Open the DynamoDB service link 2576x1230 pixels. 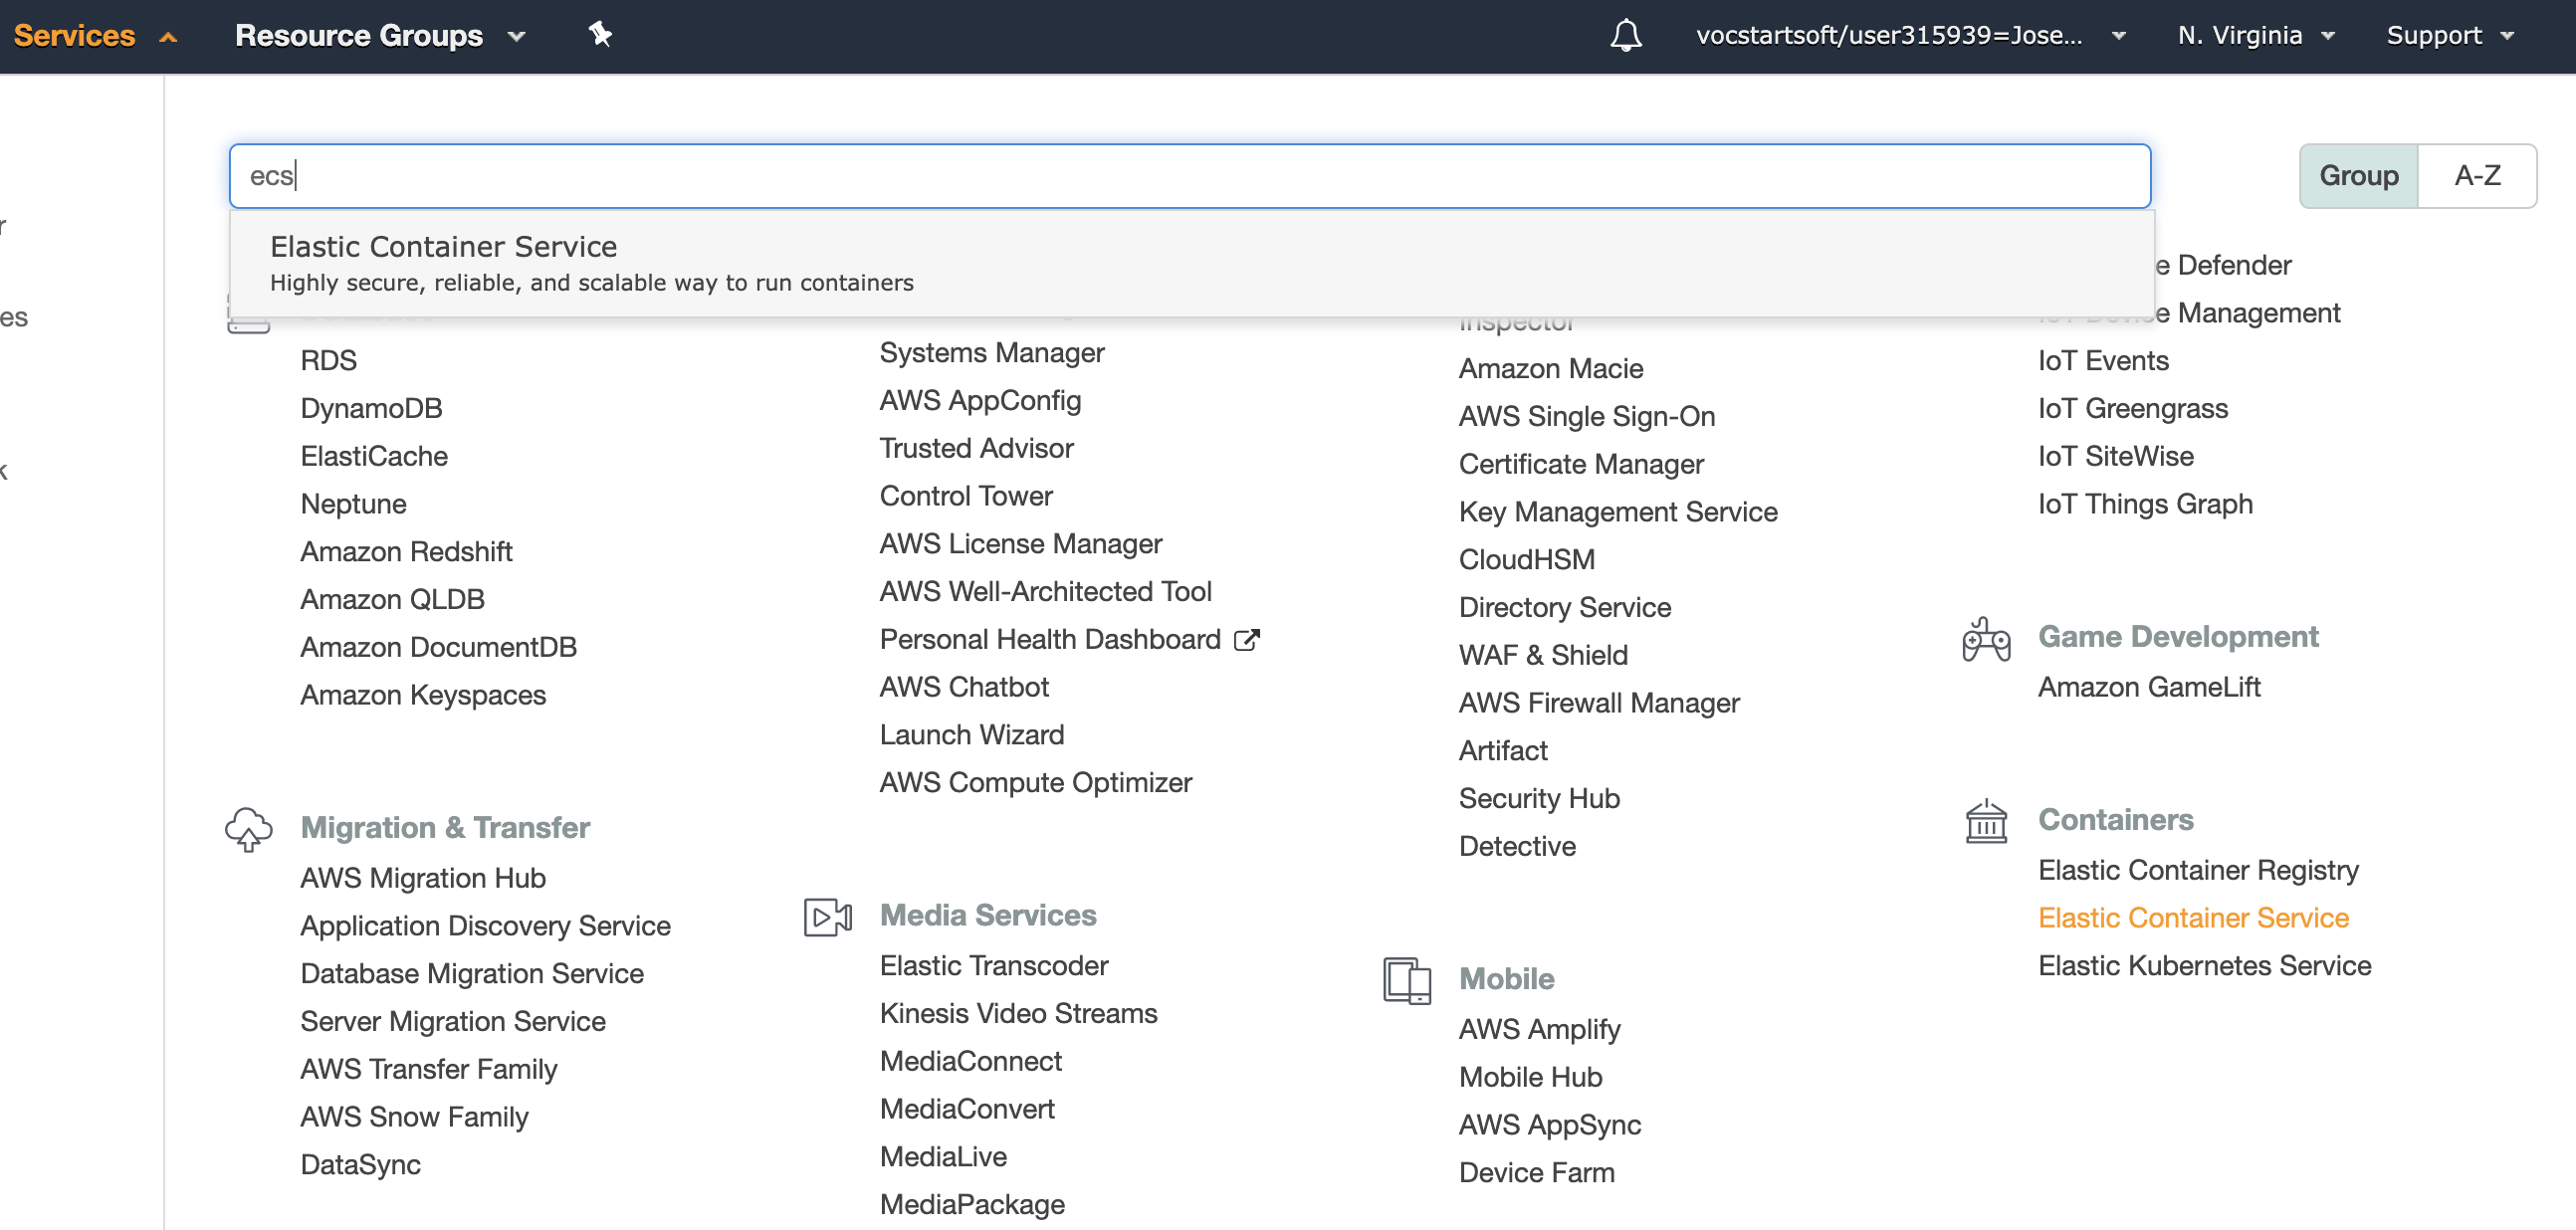(x=371, y=408)
